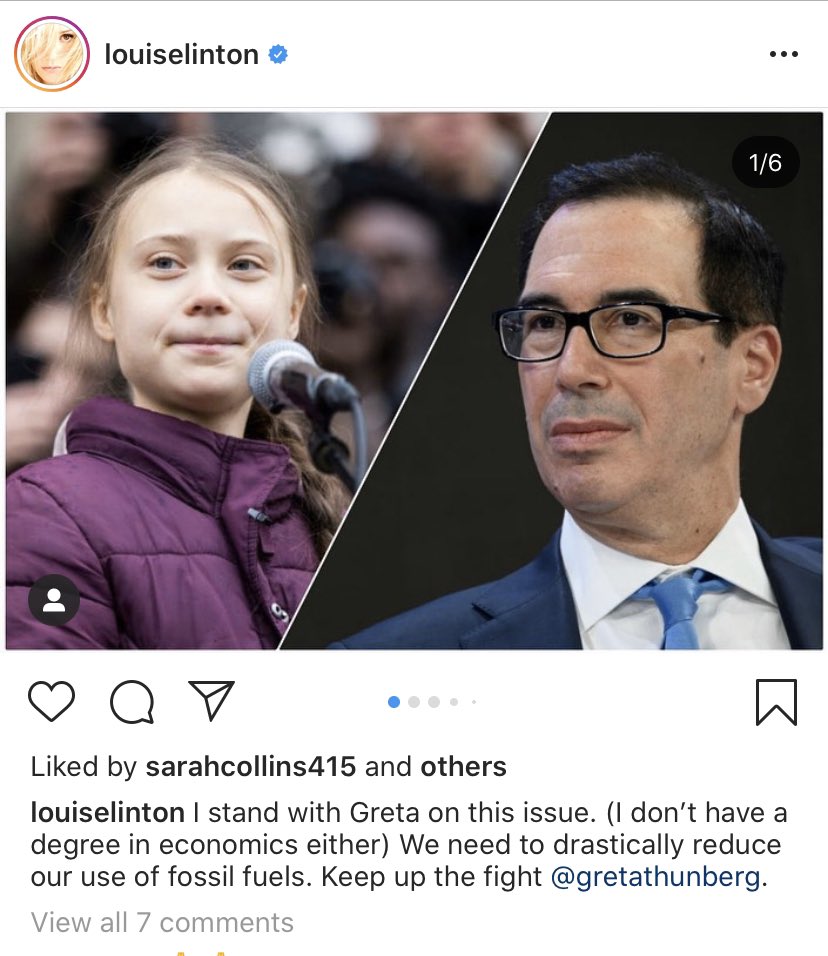828x956 pixels.
Task: Expand View all 7 comments
Action: (162, 922)
